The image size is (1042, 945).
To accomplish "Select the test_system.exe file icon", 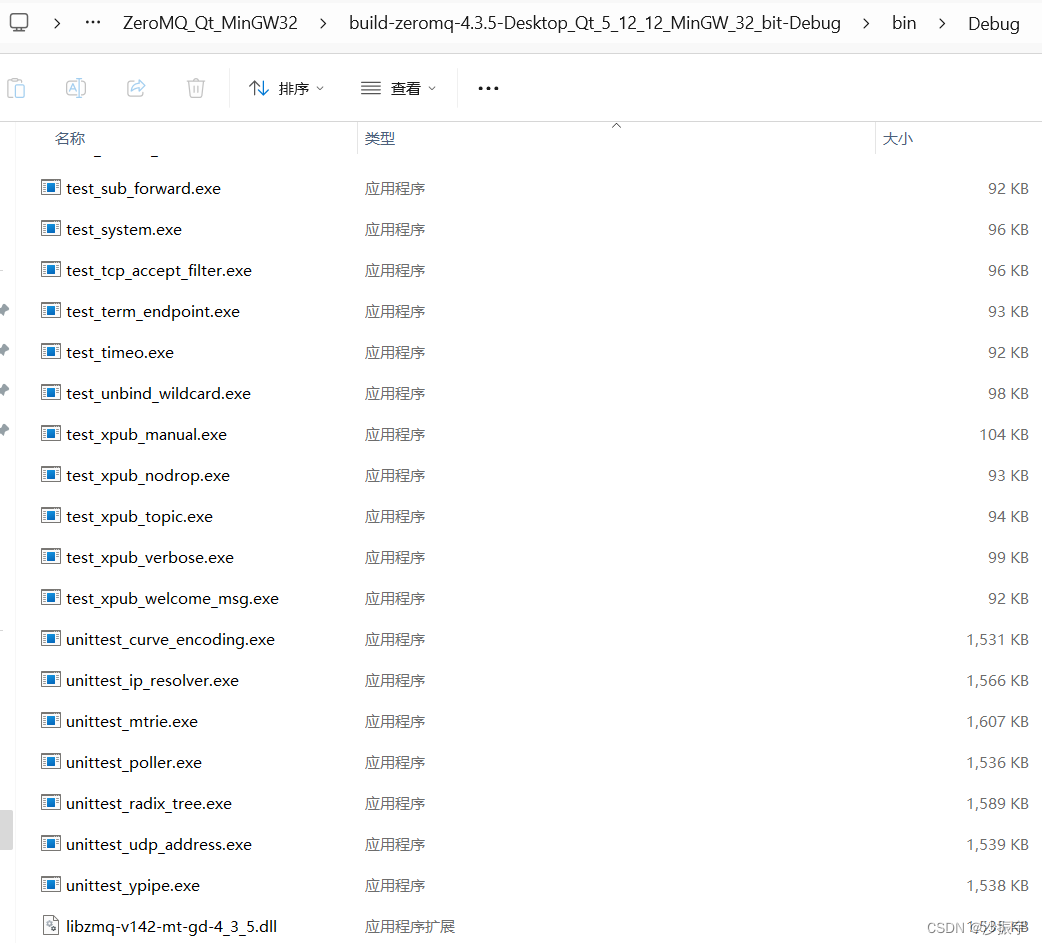I will [x=51, y=228].
